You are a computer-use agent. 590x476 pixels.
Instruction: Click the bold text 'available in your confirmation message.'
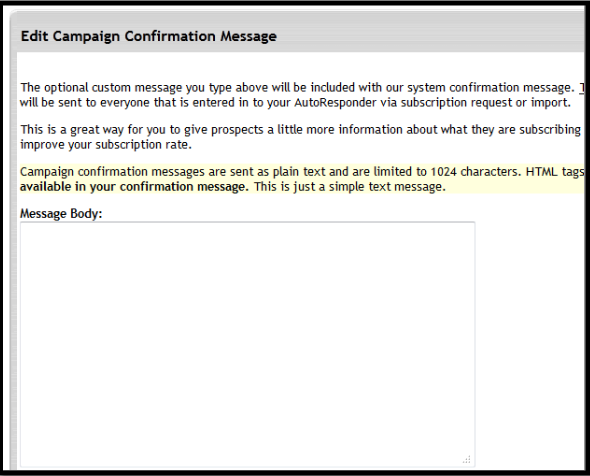click(x=134, y=187)
